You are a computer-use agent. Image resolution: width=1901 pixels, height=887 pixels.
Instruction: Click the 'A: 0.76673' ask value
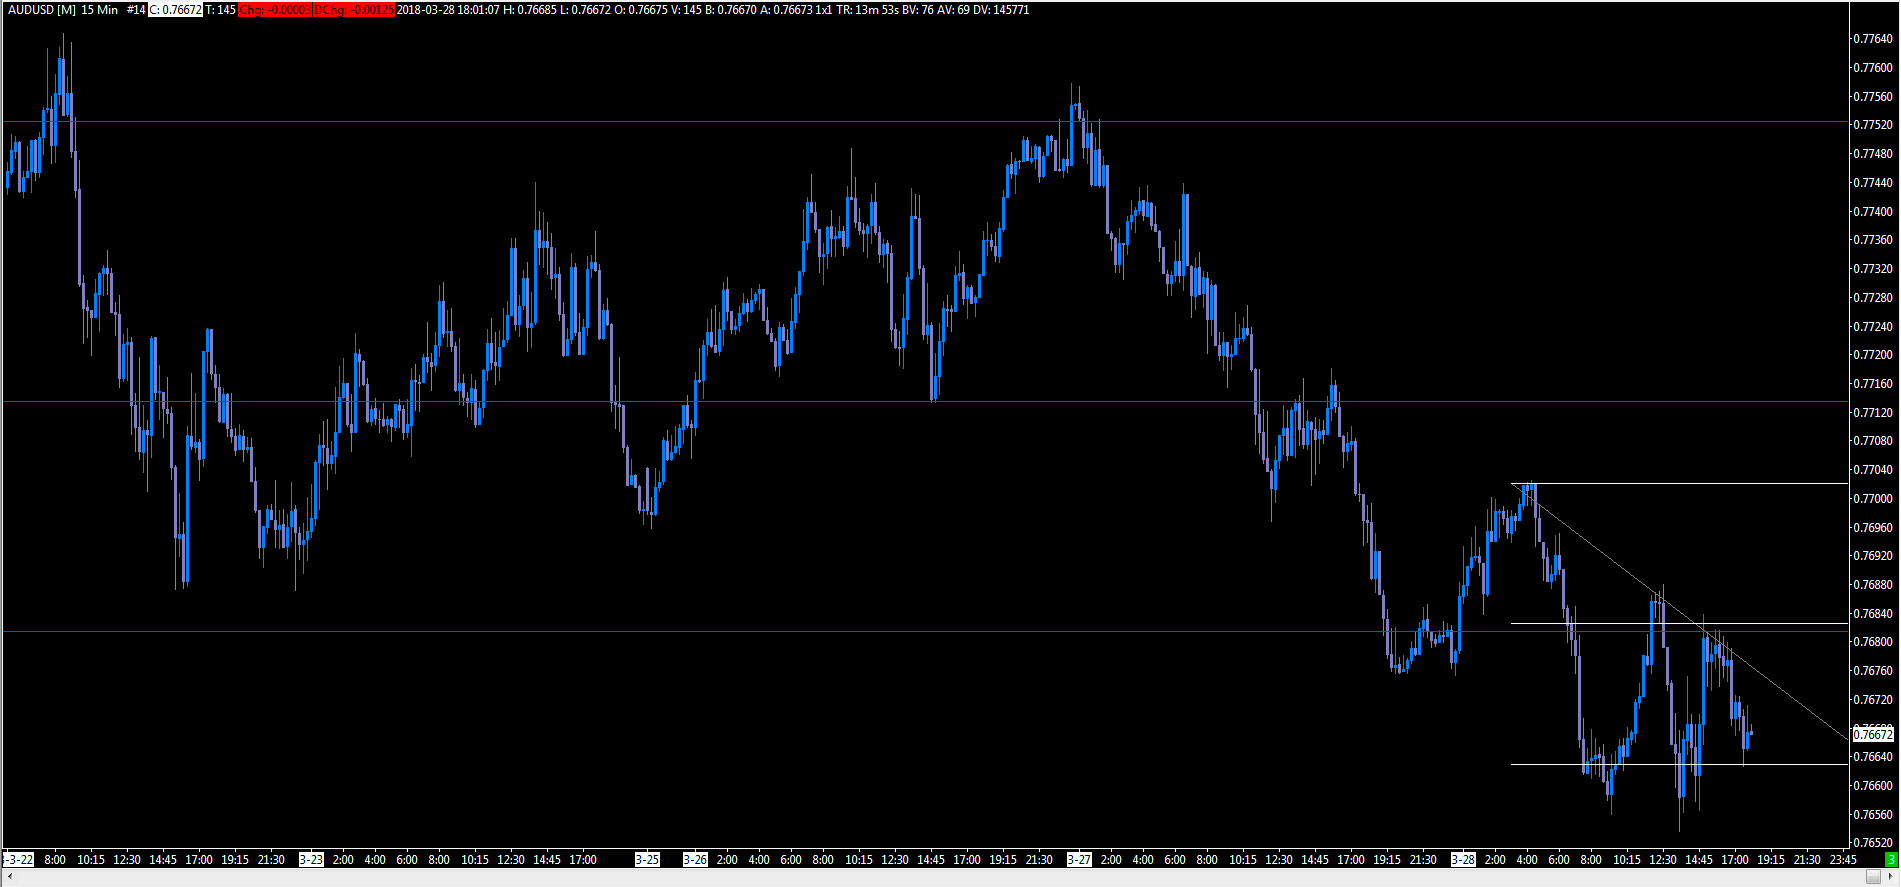coord(786,10)
